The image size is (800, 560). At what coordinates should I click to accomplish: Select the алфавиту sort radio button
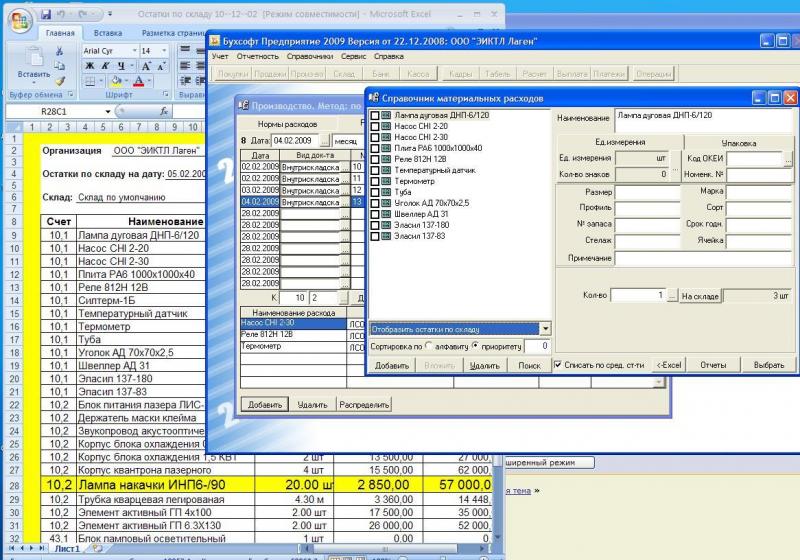(x=429, y=346)
